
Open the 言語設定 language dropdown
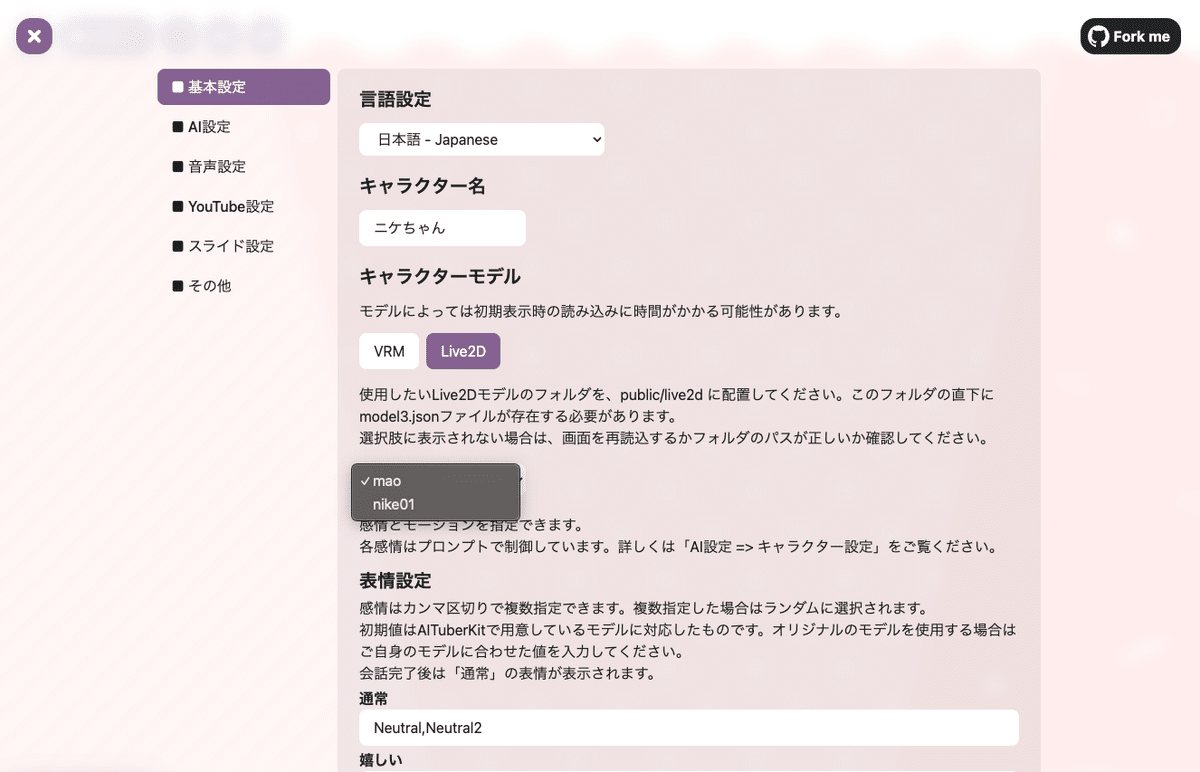[481, 139]
